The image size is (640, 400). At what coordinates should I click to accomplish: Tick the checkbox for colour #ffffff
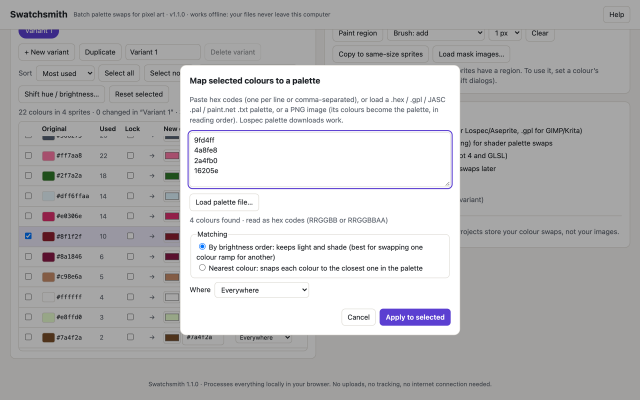click(x=28, y=297)
